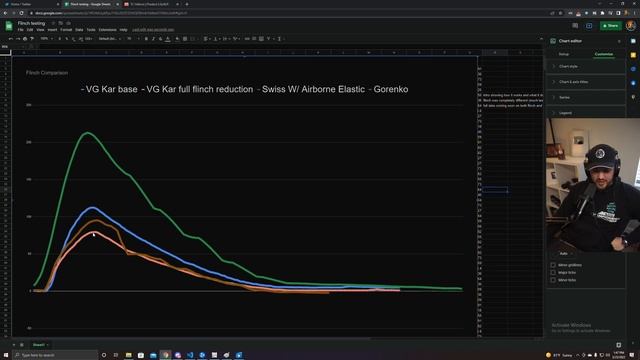
Task: Click the Insert chart icon
Action: pos(261,39)
